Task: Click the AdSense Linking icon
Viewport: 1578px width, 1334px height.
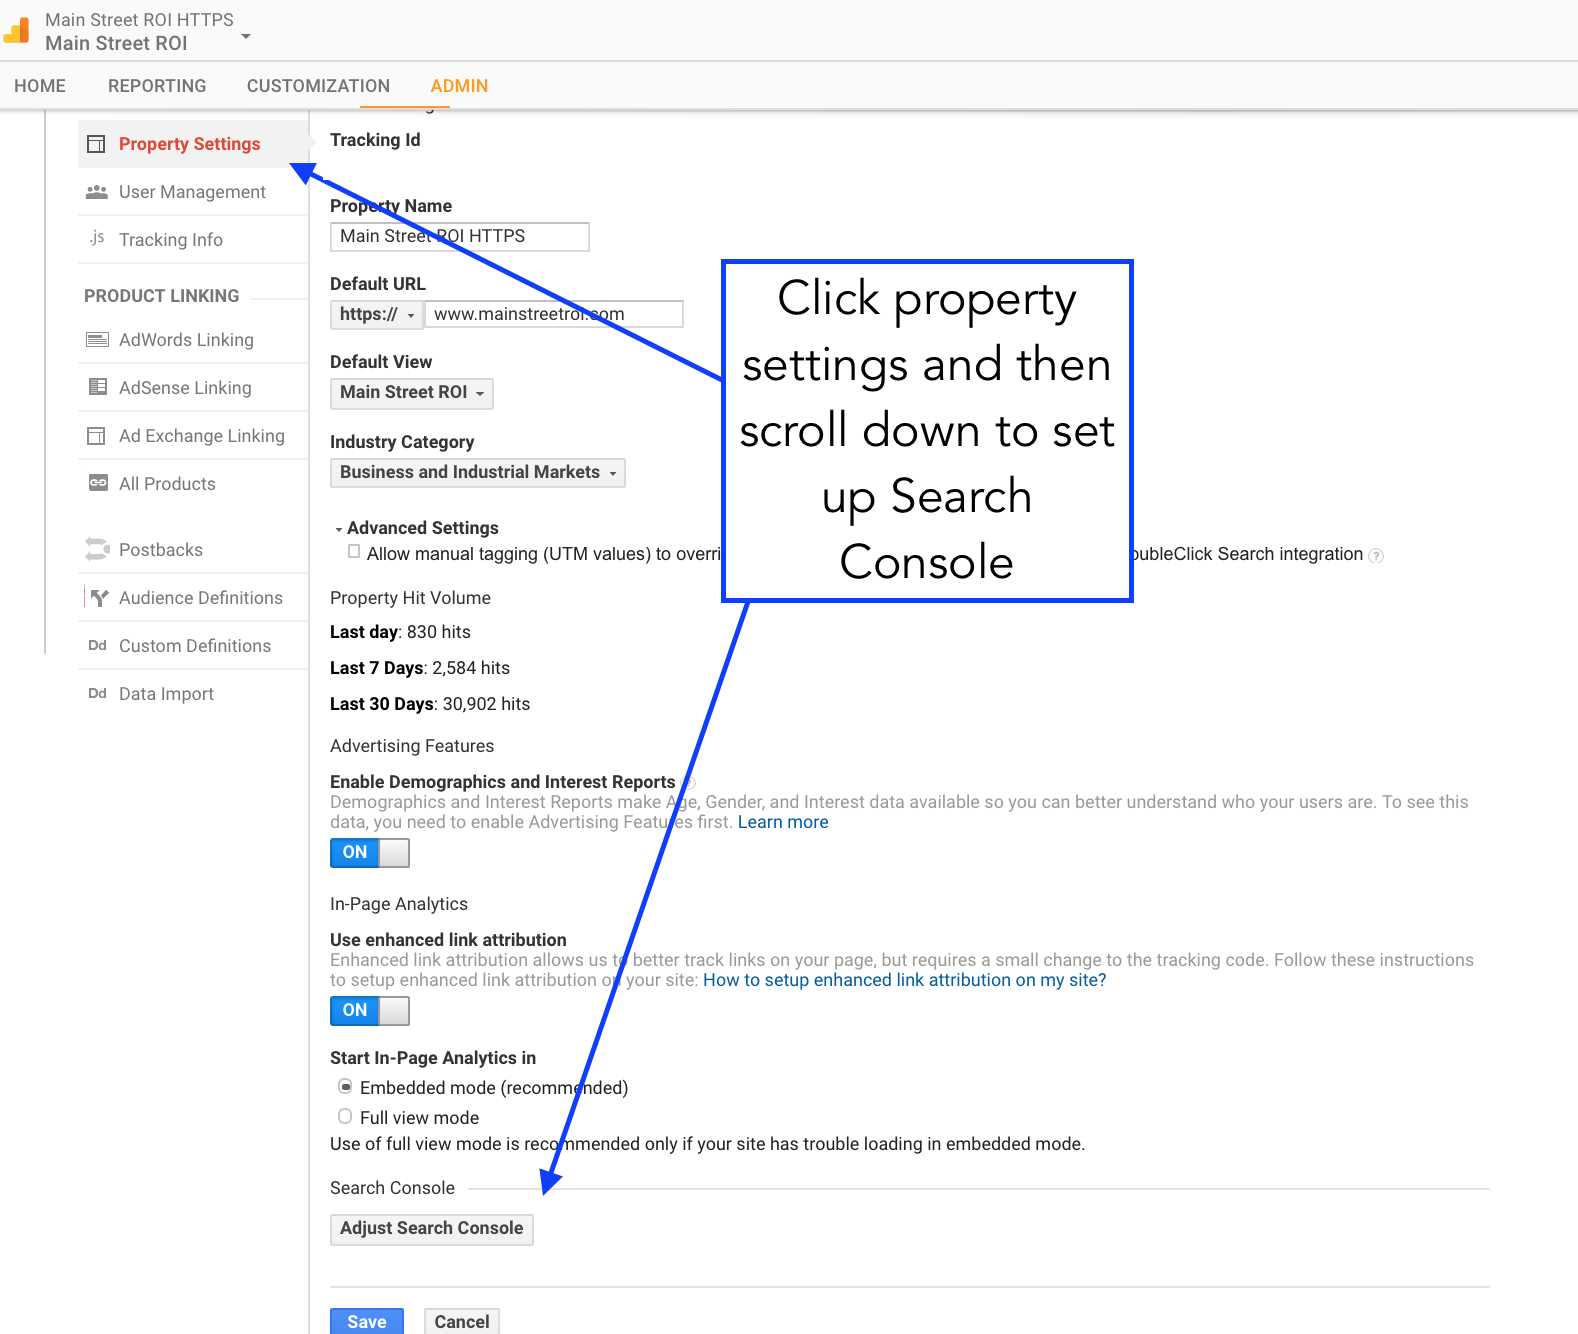Action: pos(97,387)
